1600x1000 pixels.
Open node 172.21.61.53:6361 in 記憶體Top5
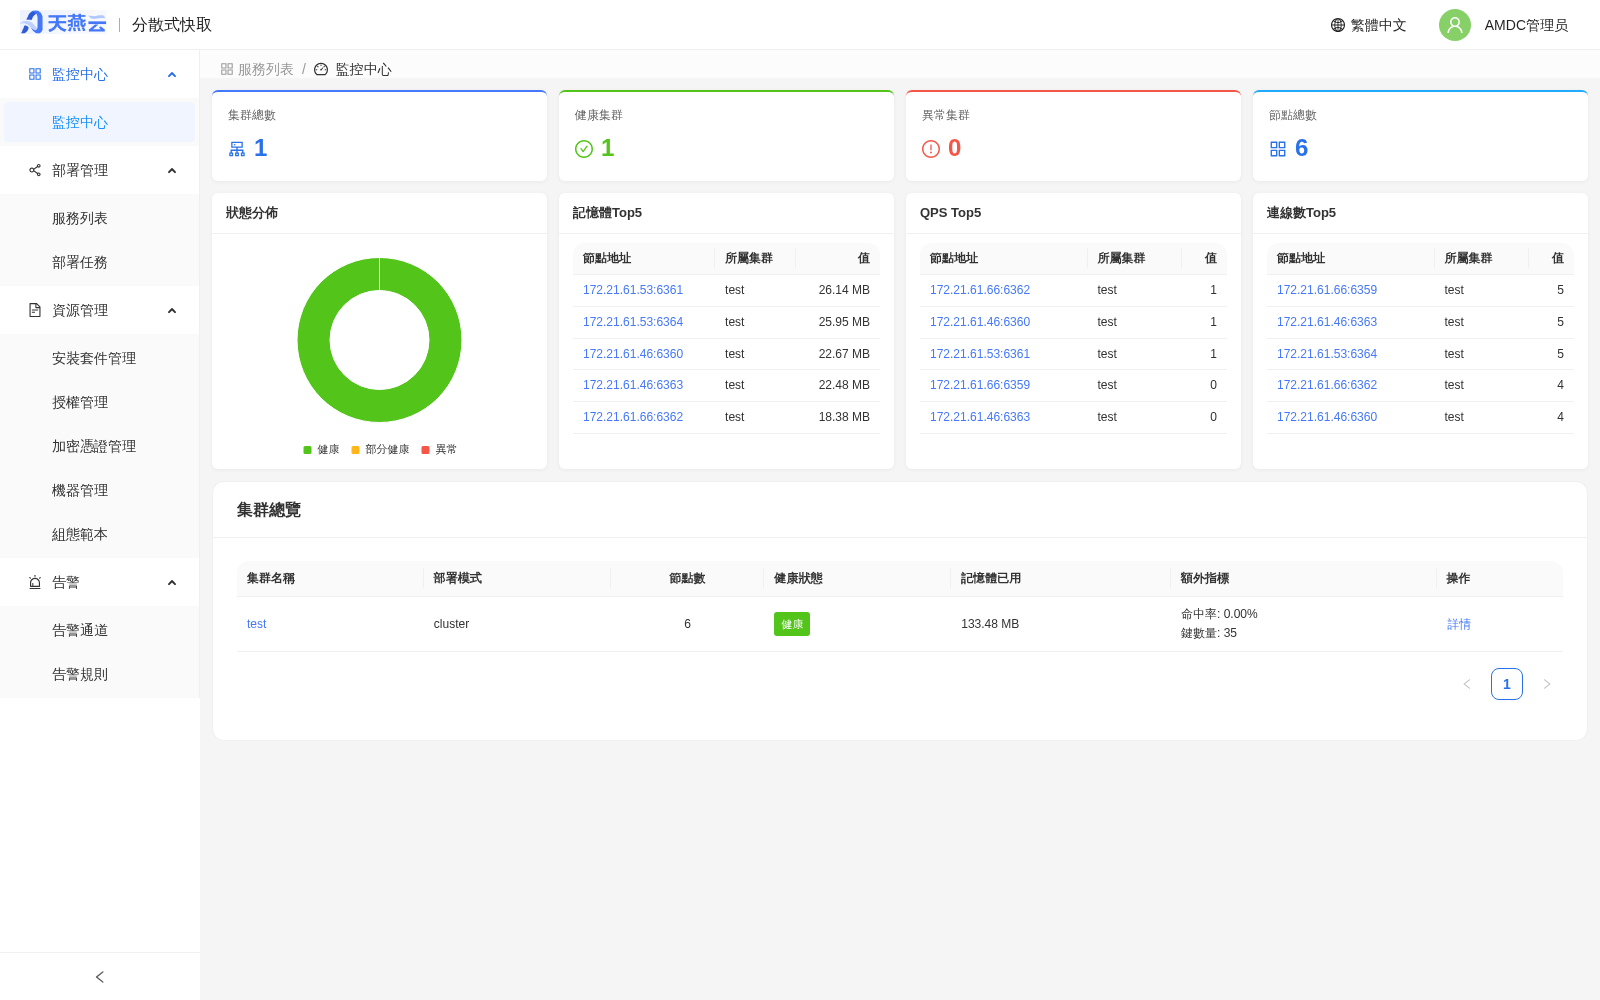tap(633, 290)
